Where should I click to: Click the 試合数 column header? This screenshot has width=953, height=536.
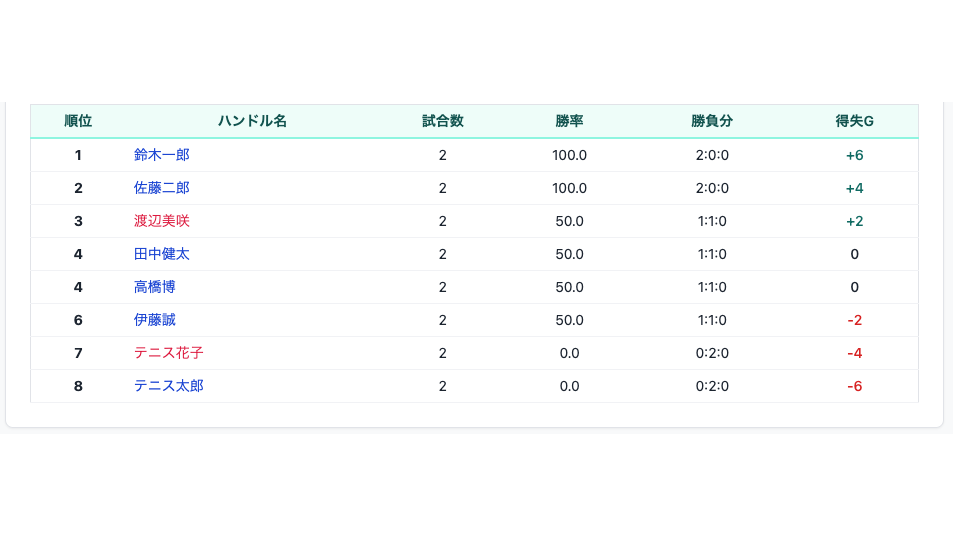[442, 121]
